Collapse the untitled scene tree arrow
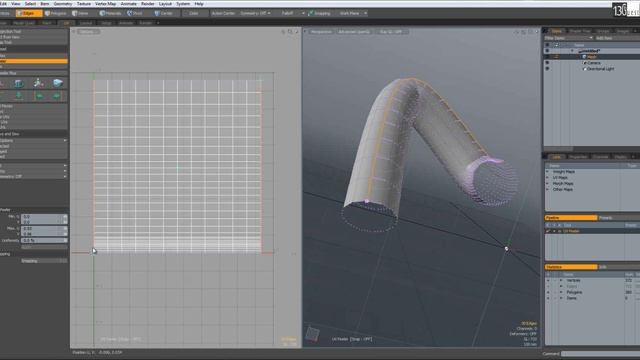The height and width of the screenshot is (360, 640). coord(572,51)
